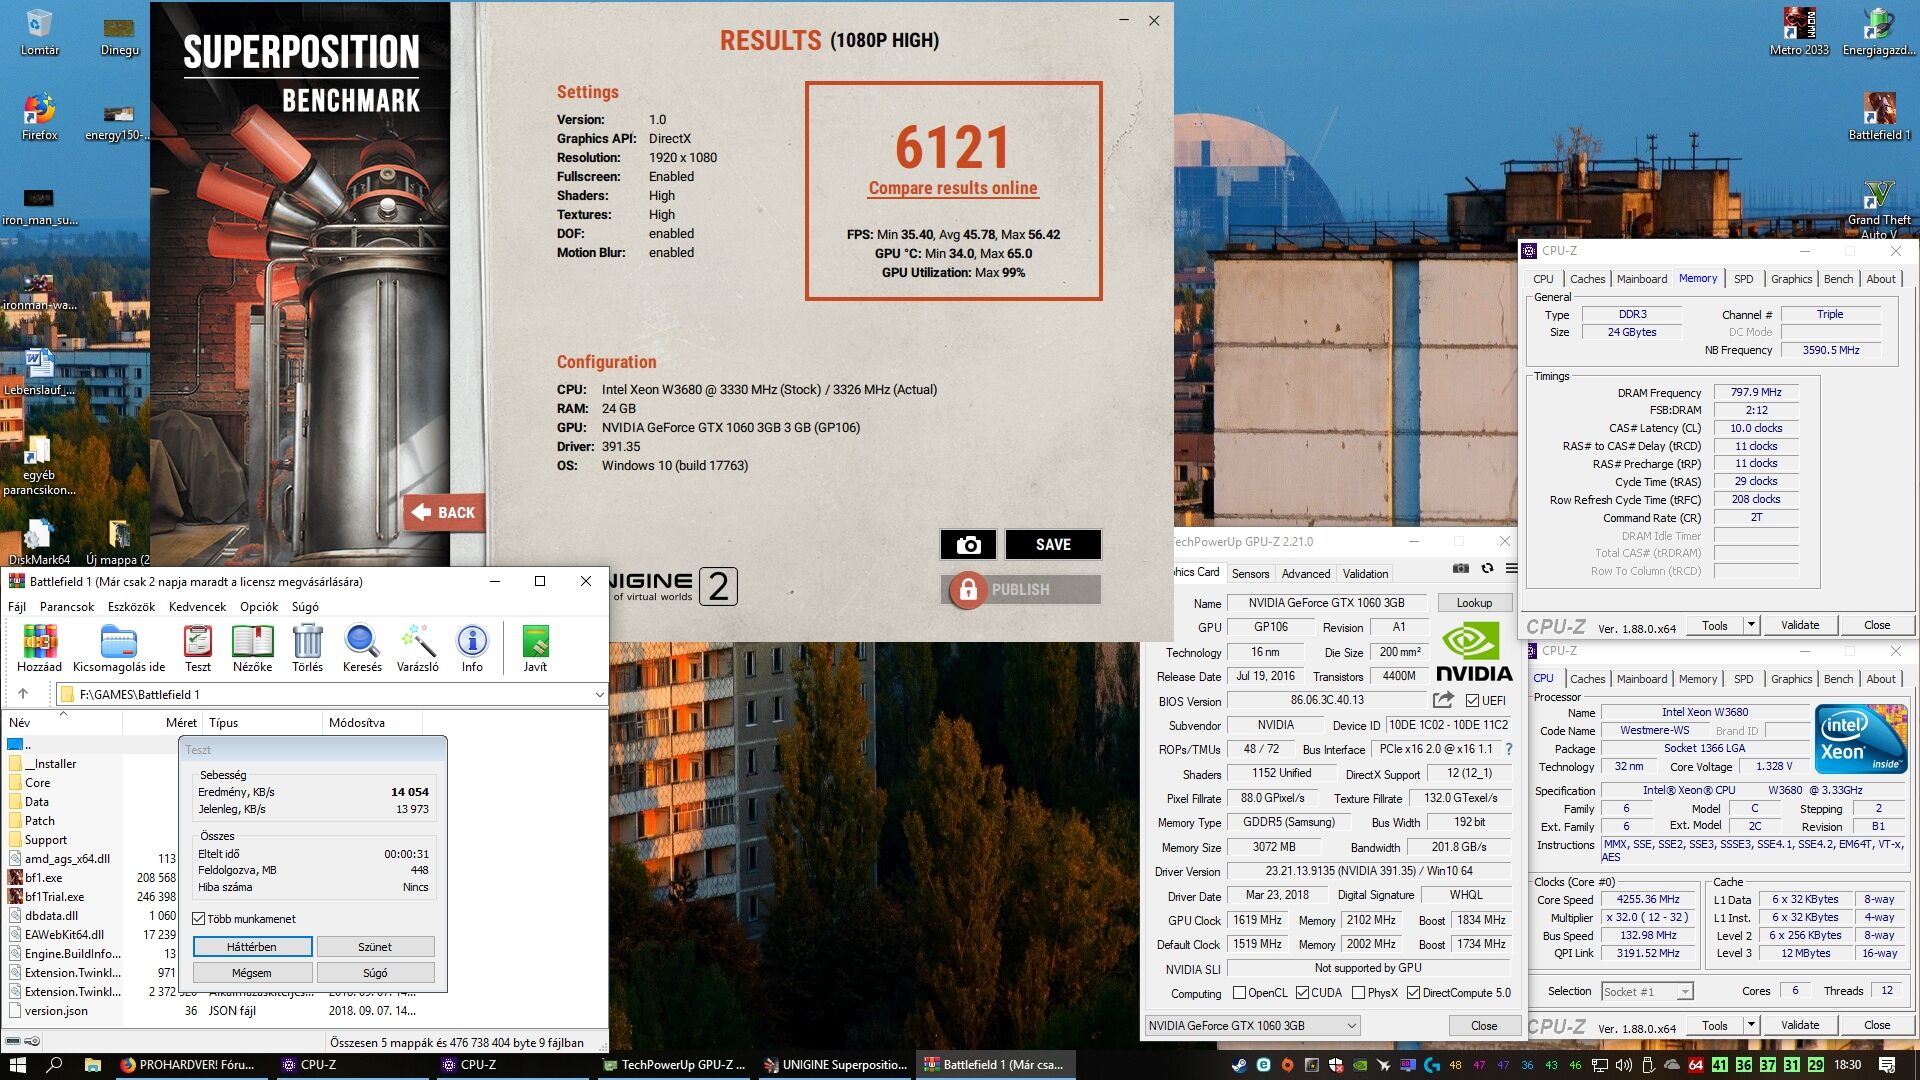Expand the WinRAR path dropdown for F:\GAMES\Battlefield 1
Image resolution: width=1920 pixels, height=1080 pixels.
point(599,694)
